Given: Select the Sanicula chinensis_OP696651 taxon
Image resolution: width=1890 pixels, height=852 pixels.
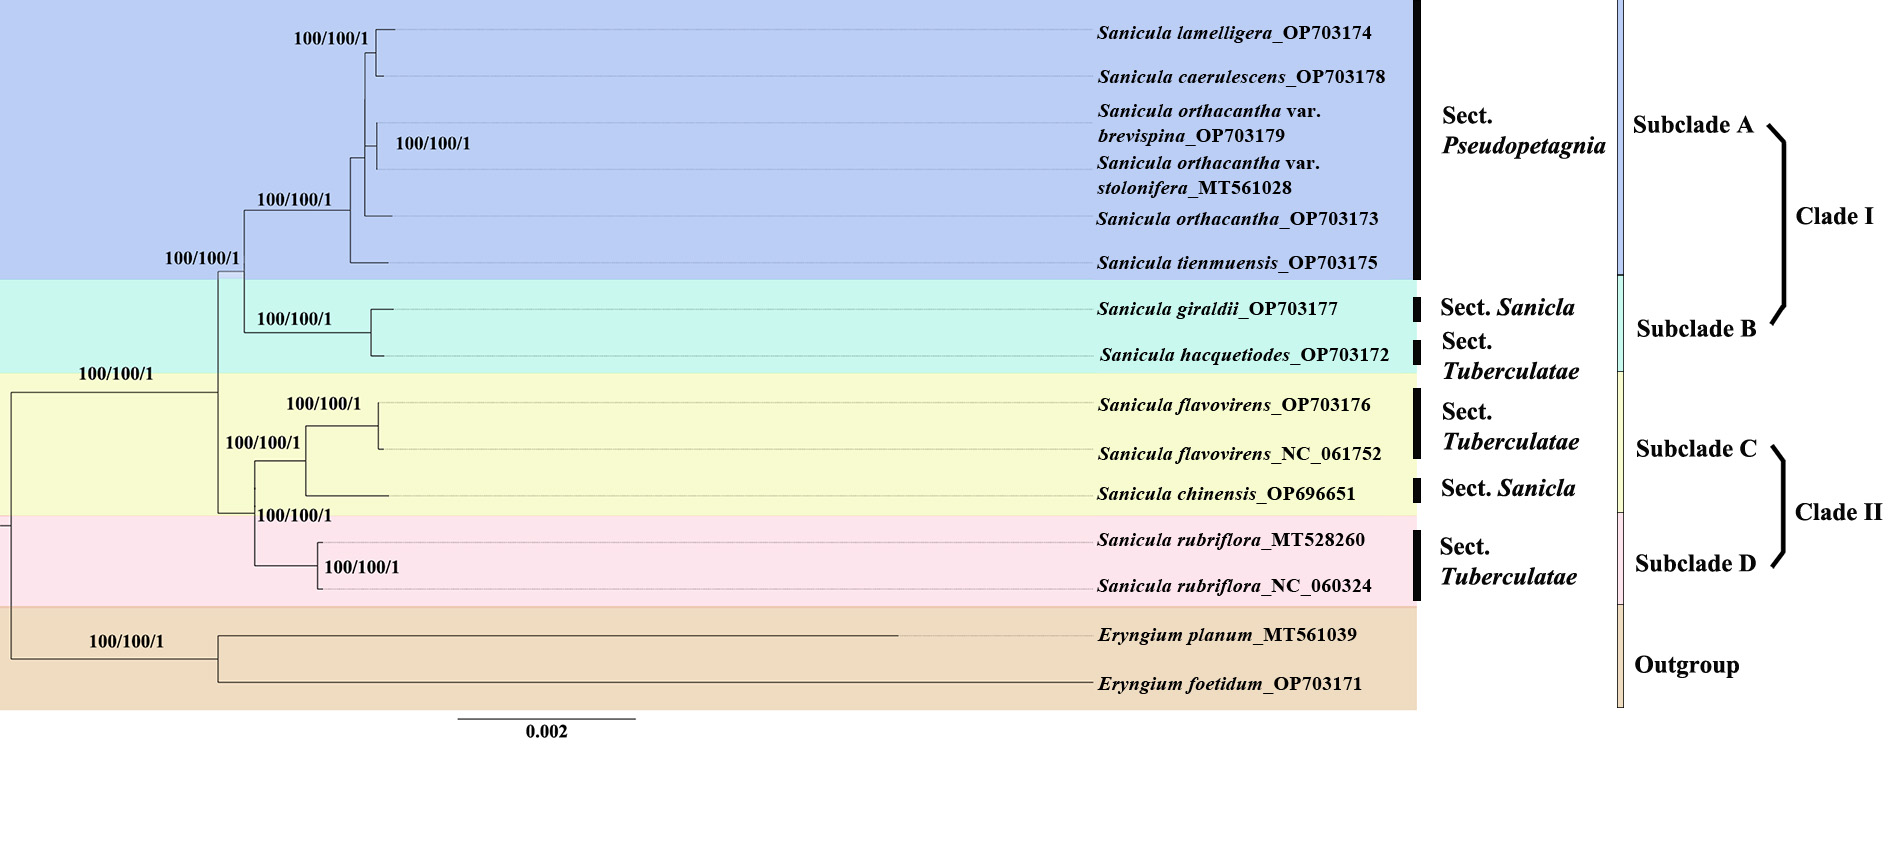Looking at the screenshot, I should tap(1225, 494).
